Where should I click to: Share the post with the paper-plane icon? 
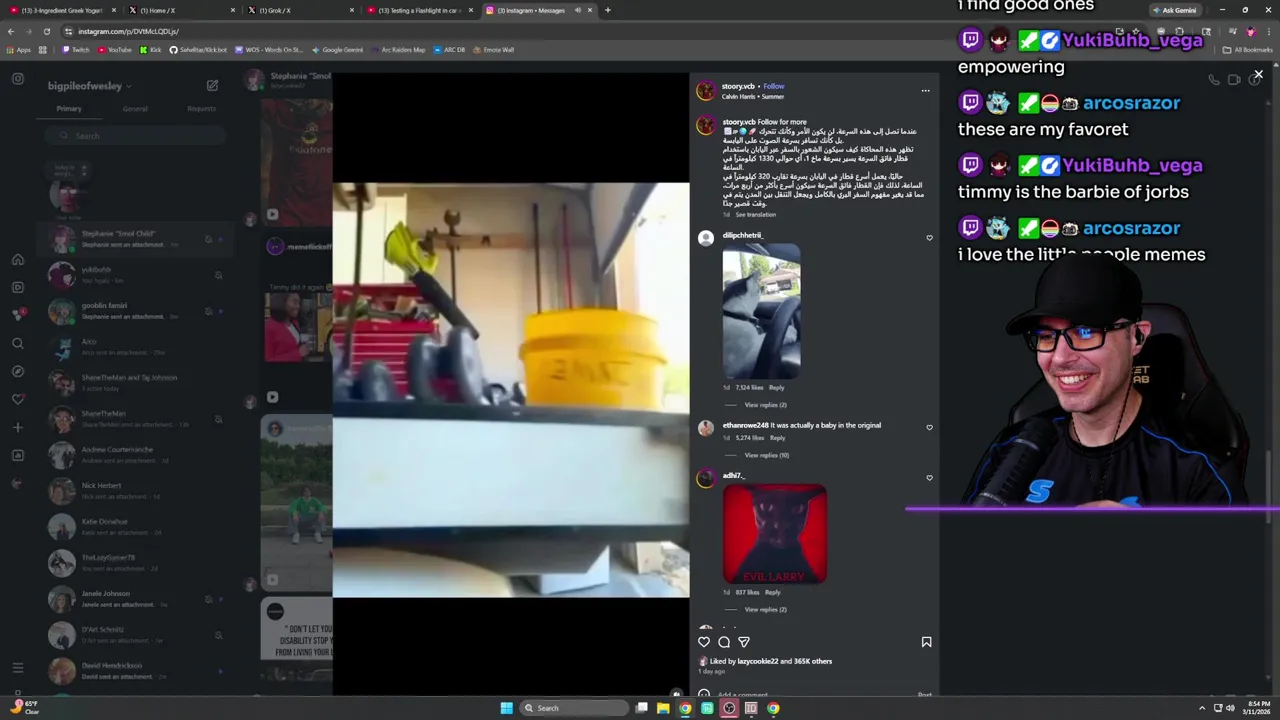click(744, 642)
